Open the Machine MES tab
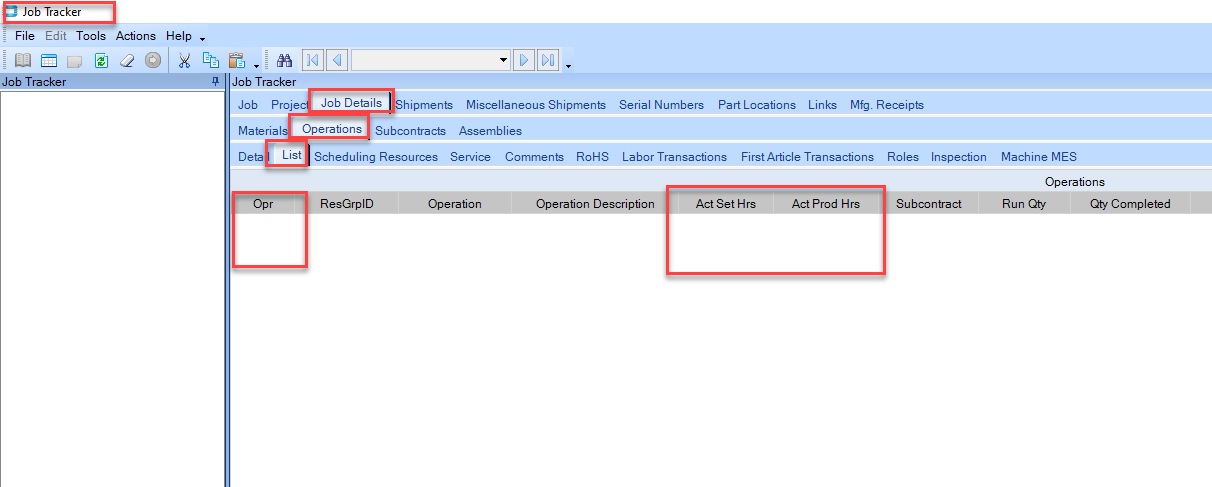The image size is (1212, 487). coord(1039,157)
